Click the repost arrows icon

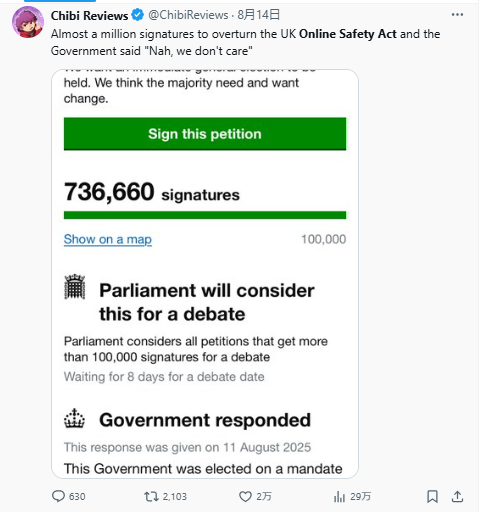tap(151, 497)
